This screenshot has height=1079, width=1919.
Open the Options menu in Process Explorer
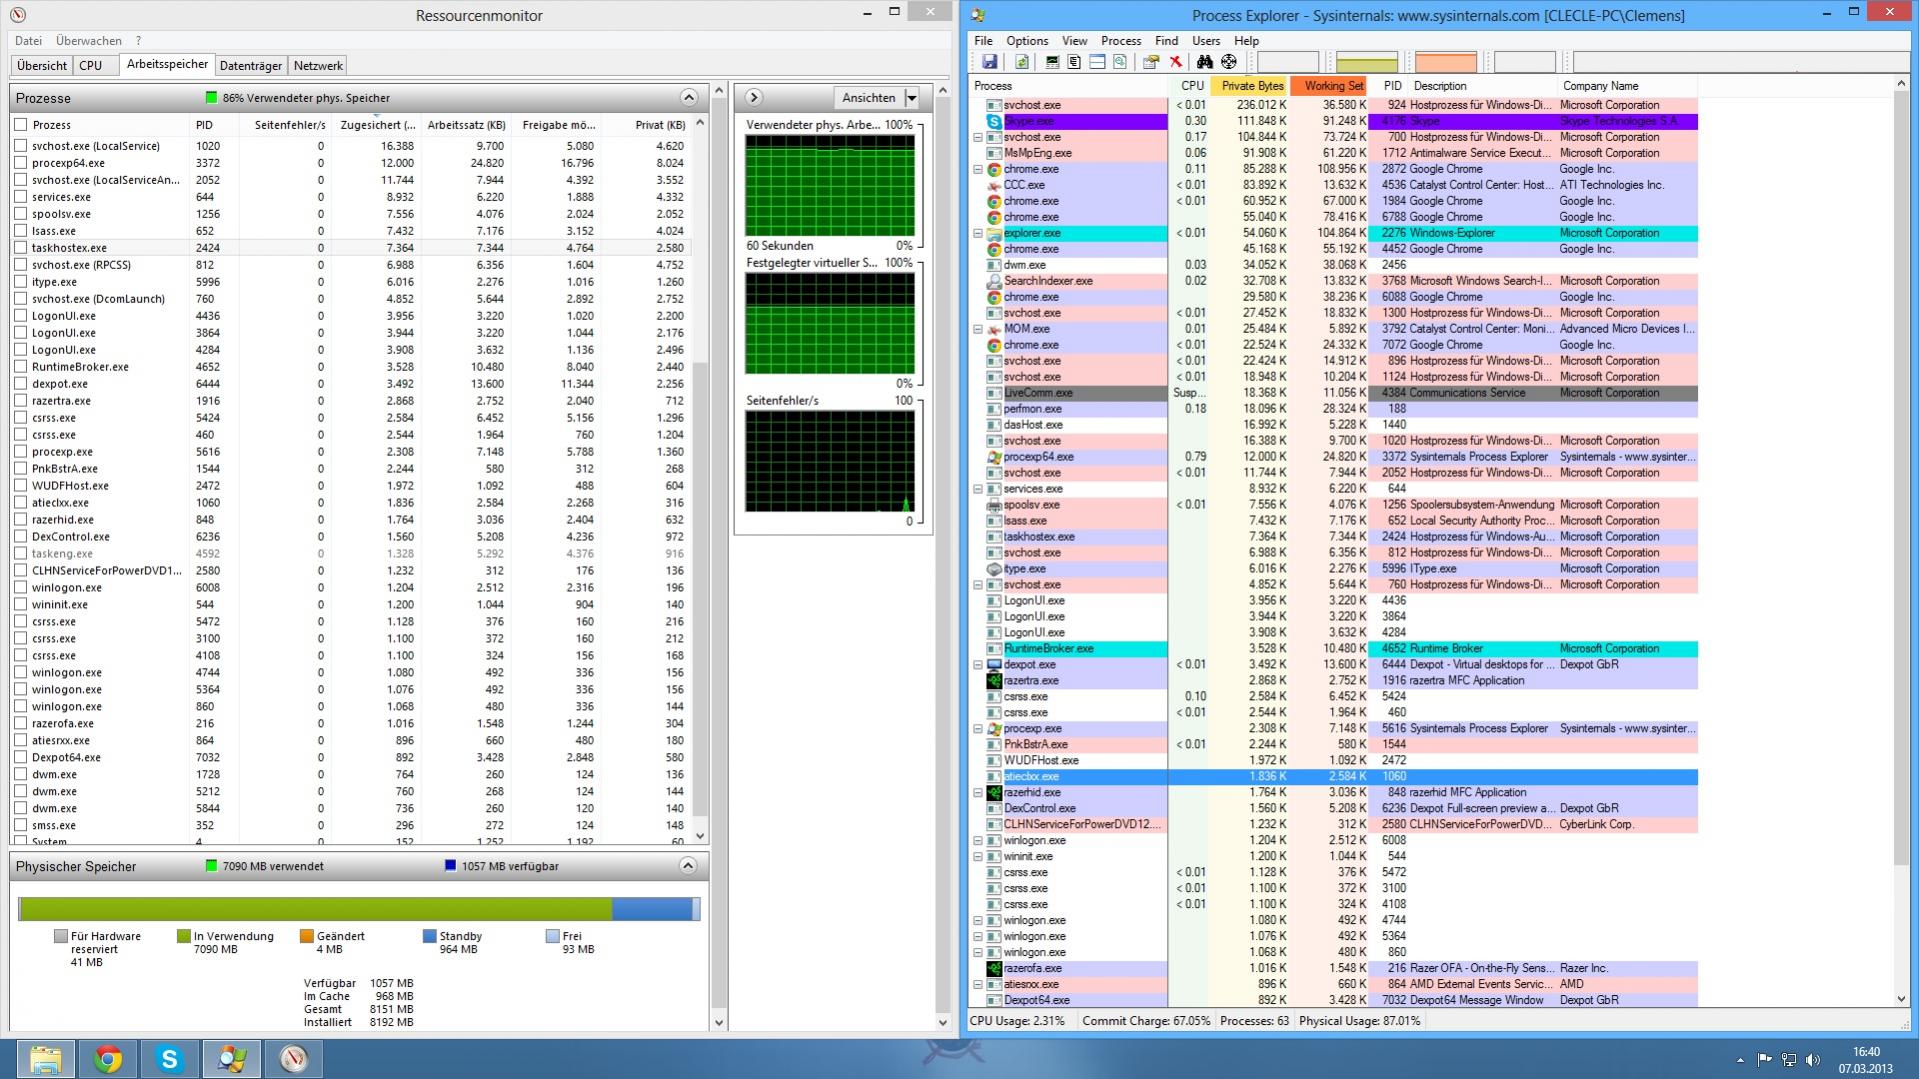click(1027, 41)
